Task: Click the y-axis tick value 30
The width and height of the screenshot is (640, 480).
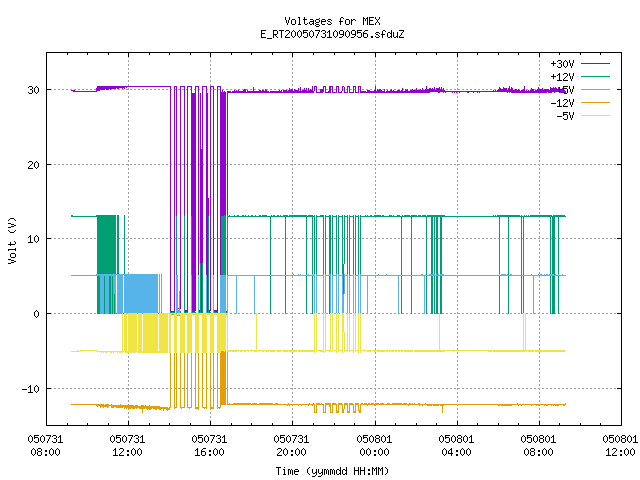Action: pyautogui.click(x=33, y=90)
